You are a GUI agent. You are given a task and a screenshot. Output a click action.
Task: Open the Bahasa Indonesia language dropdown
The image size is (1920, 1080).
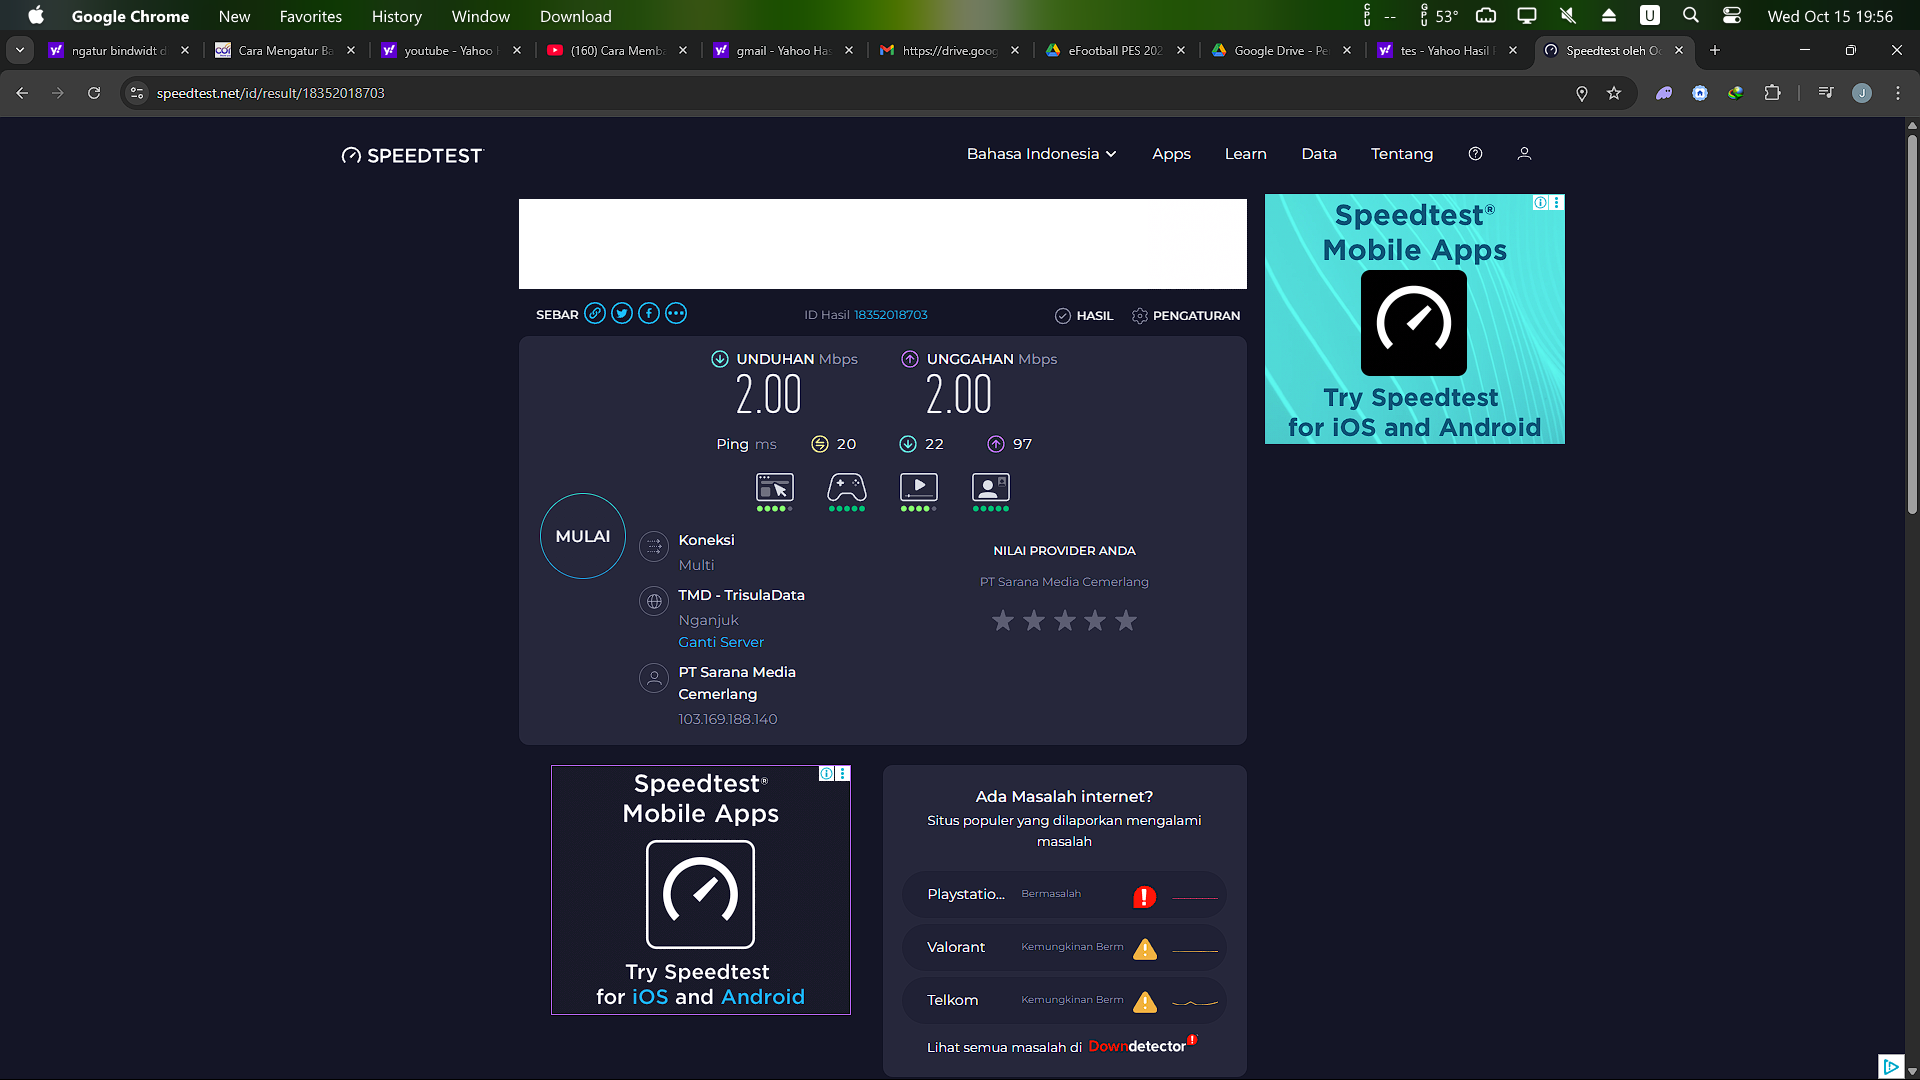click(1041, 154)
